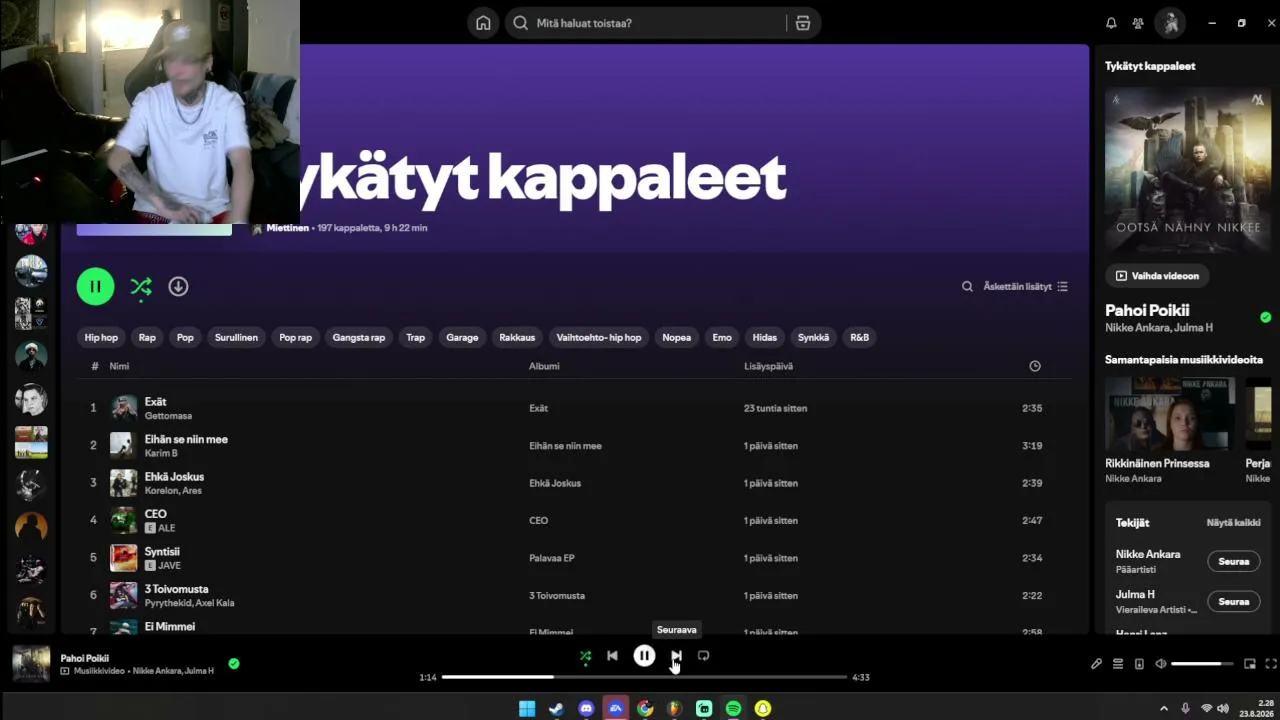
Task: Filter songs by Trap
Action: (x=415, y=338)
